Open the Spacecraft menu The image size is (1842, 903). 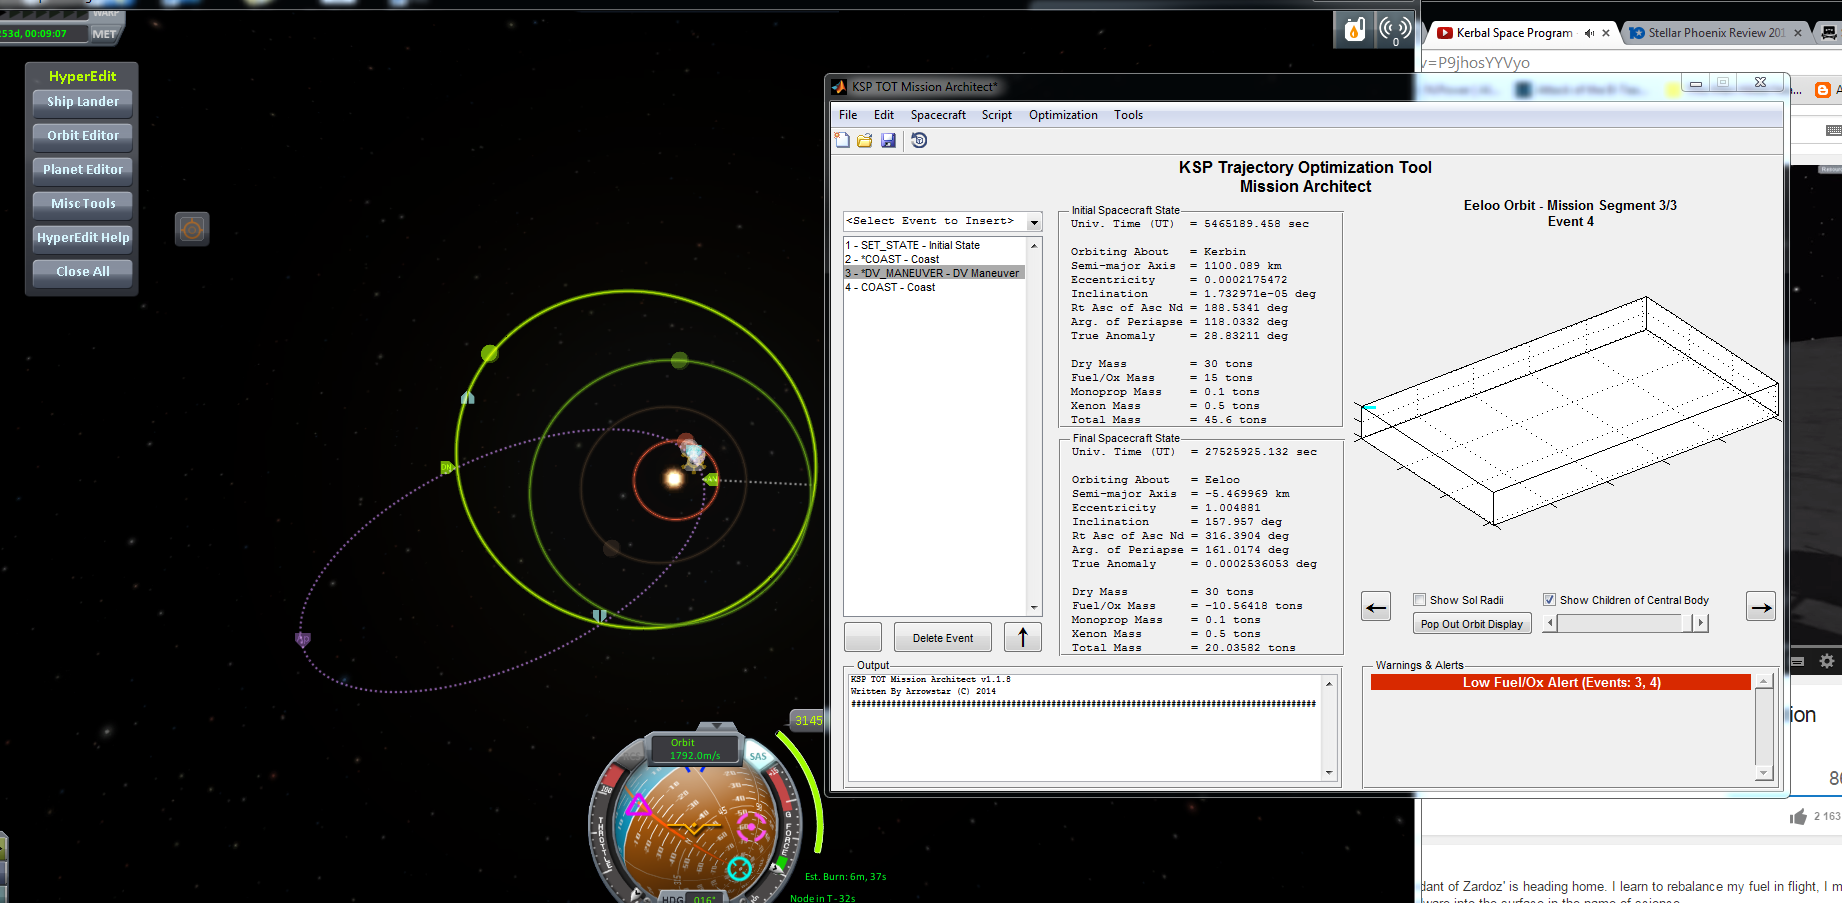(938, 115)
